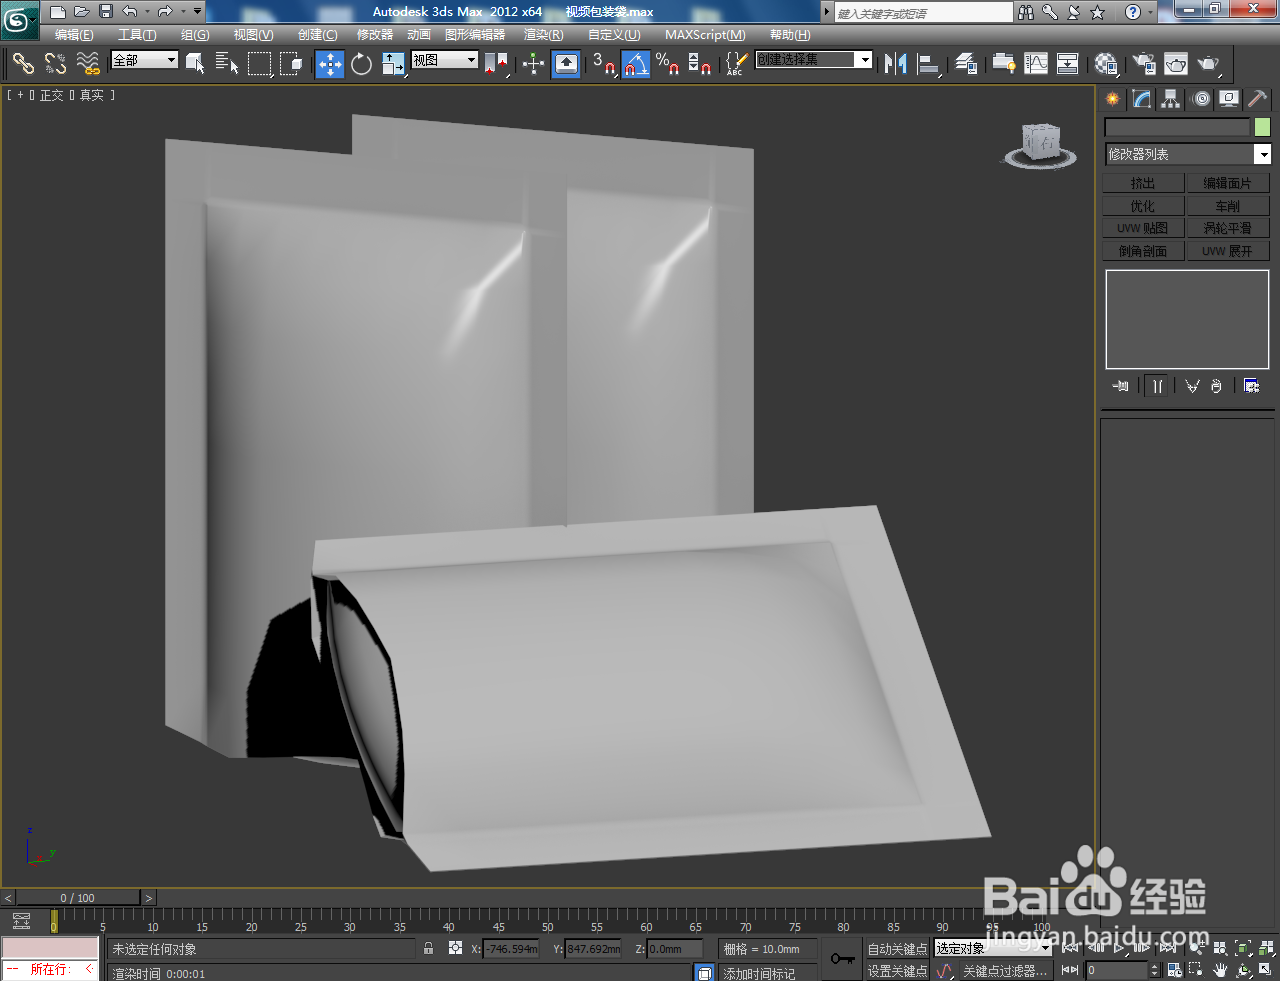Toggle Window/Crossing selection mode
The height and width of the screenshot is (981, 1280).
pos(292,63)
